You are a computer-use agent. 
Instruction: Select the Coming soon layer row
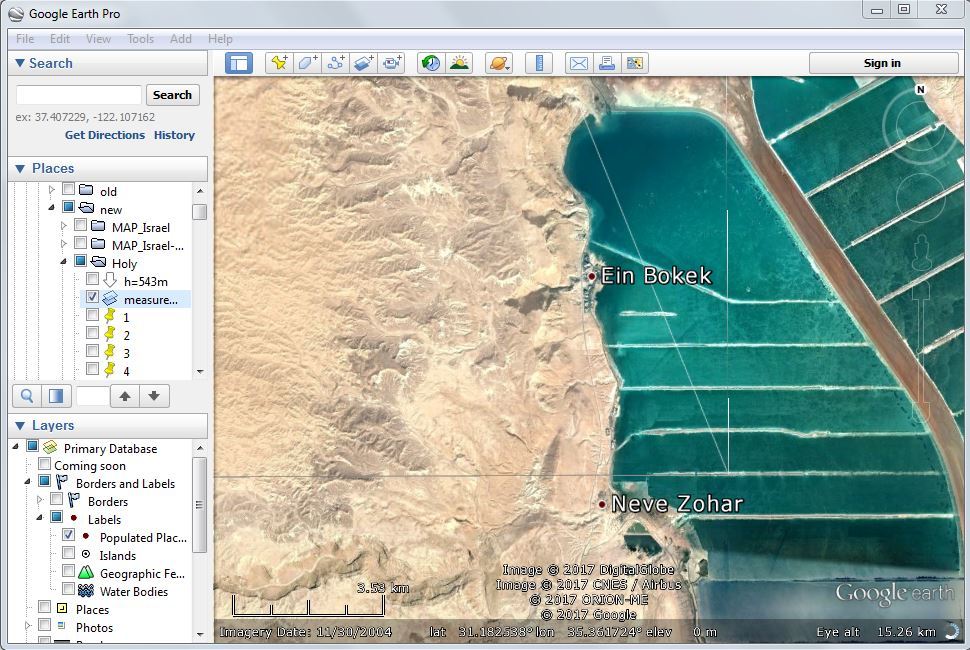point(90,466)
